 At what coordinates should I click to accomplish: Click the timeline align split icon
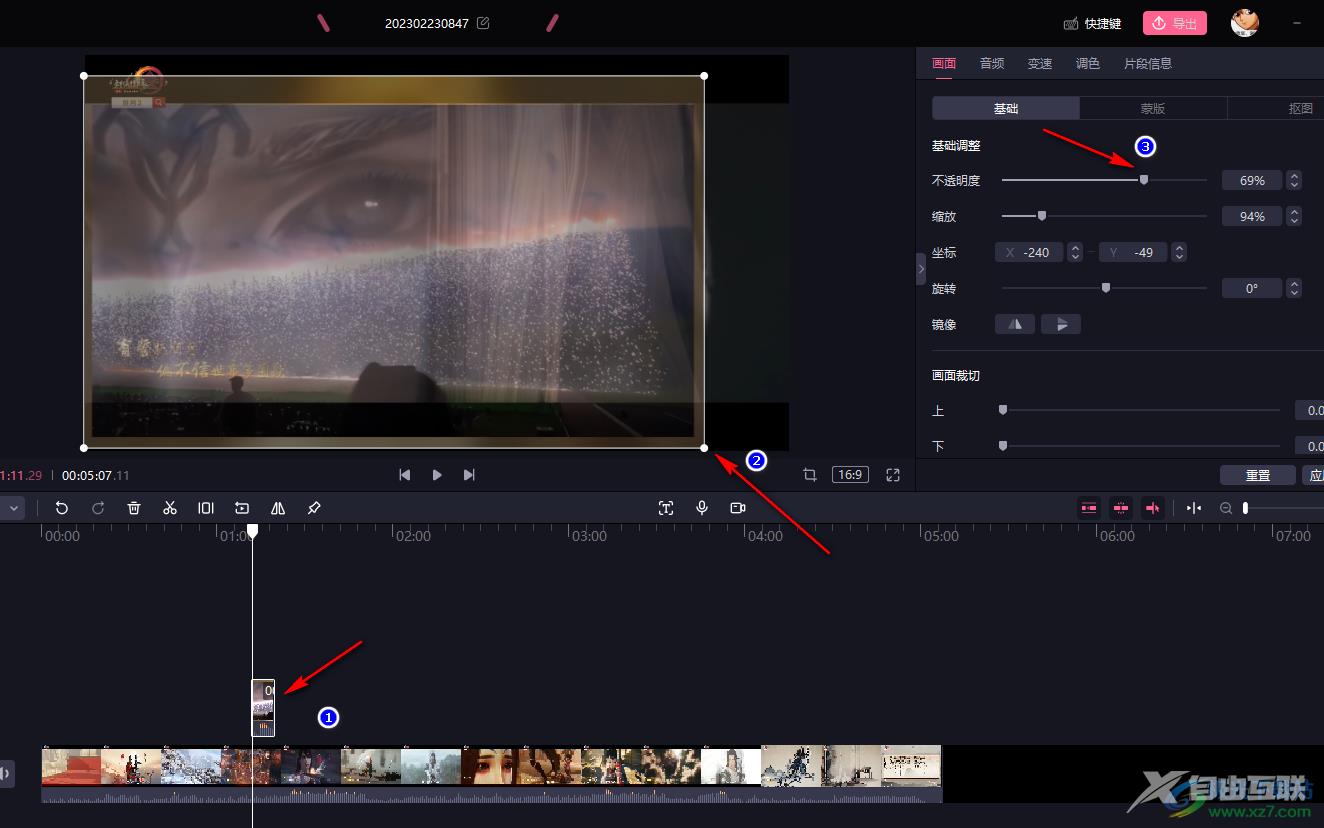[x=1194, y=508]
